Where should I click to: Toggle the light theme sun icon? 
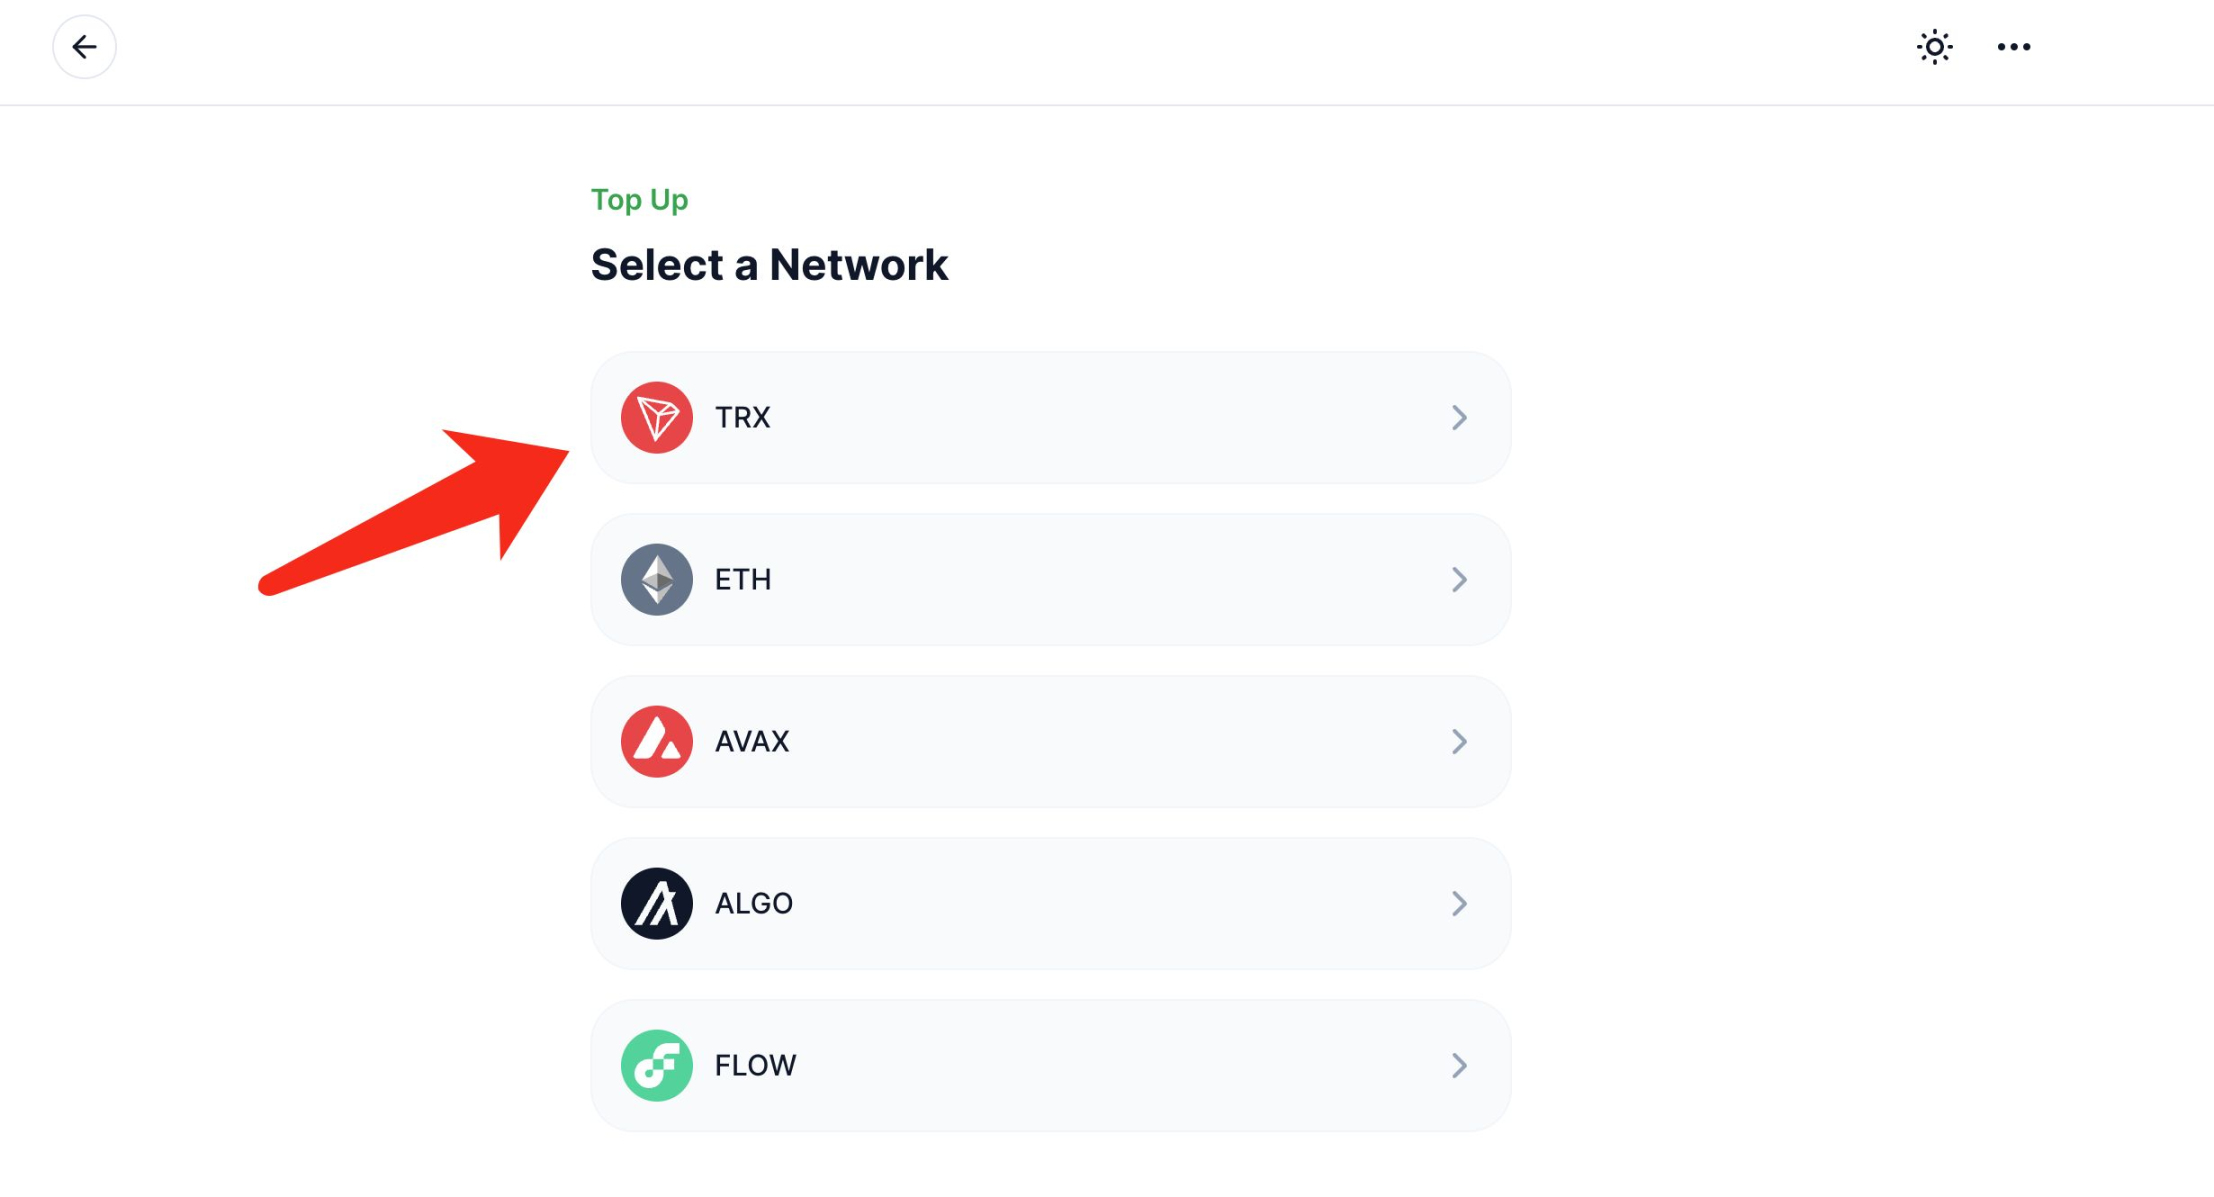(1934, 47)
